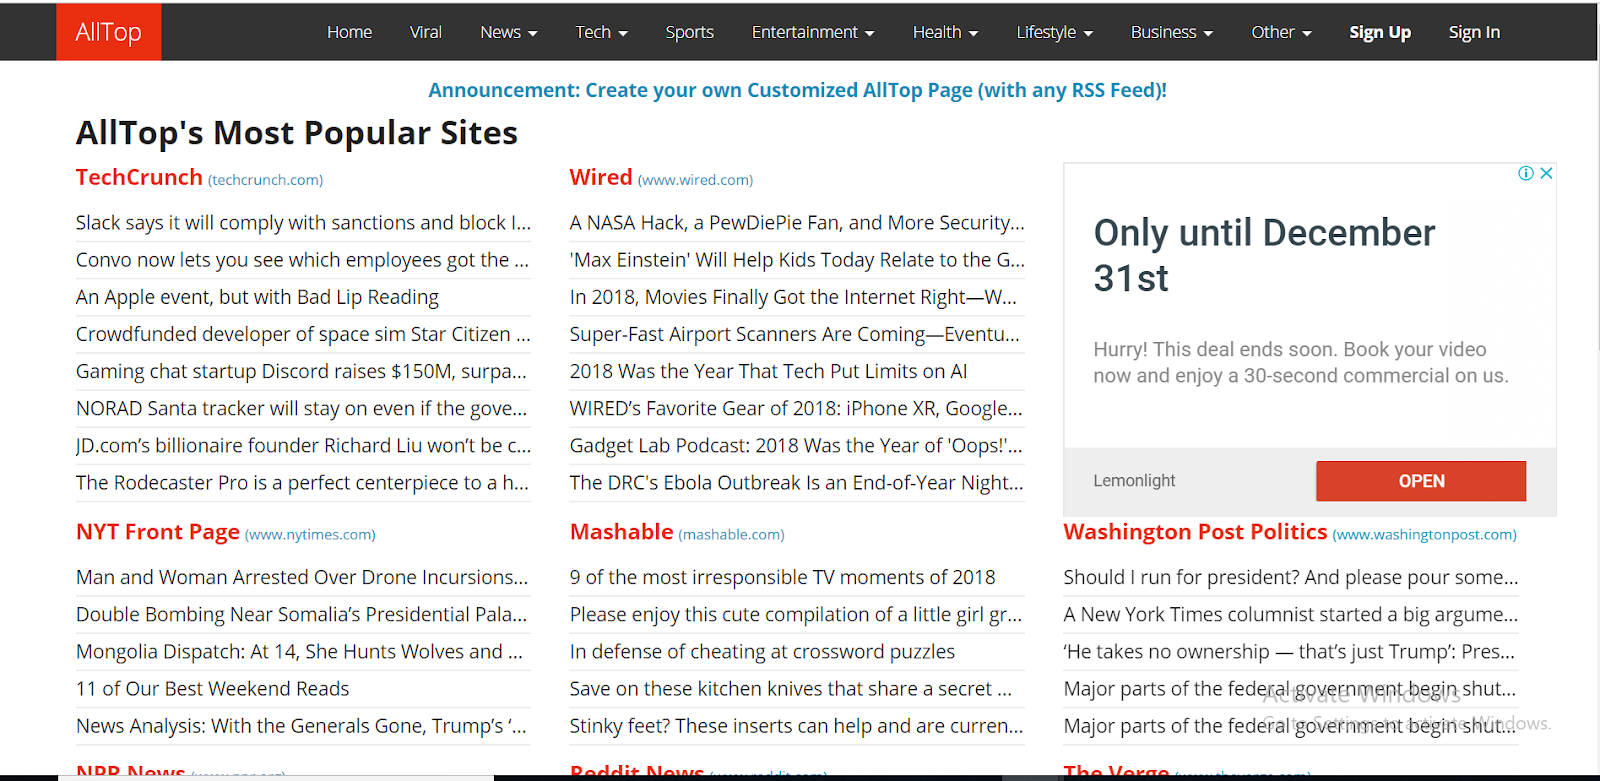Open 'In 2018, Movies Finally Got the Internet Right' story

(794, 297)
